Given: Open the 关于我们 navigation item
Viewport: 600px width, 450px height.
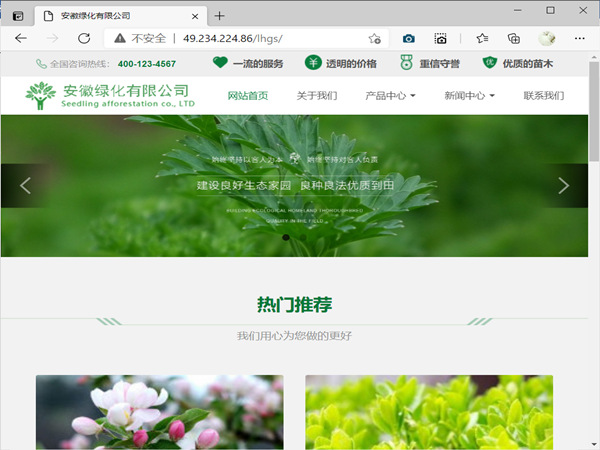Looking at the screenshot, I should click(x=317, y=96).
